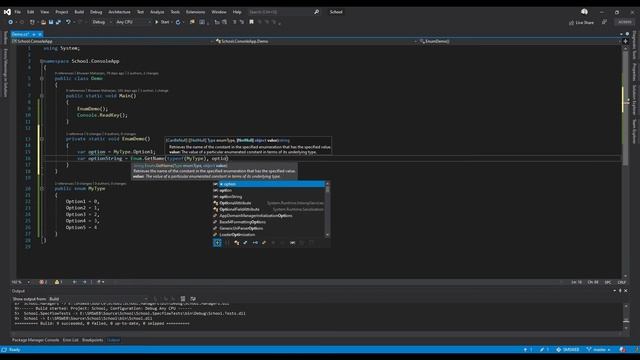The width and height of the screenshot is (640, 360).
Task: Close the Demo.cs editor tab
Action: (x=40, y=34)
